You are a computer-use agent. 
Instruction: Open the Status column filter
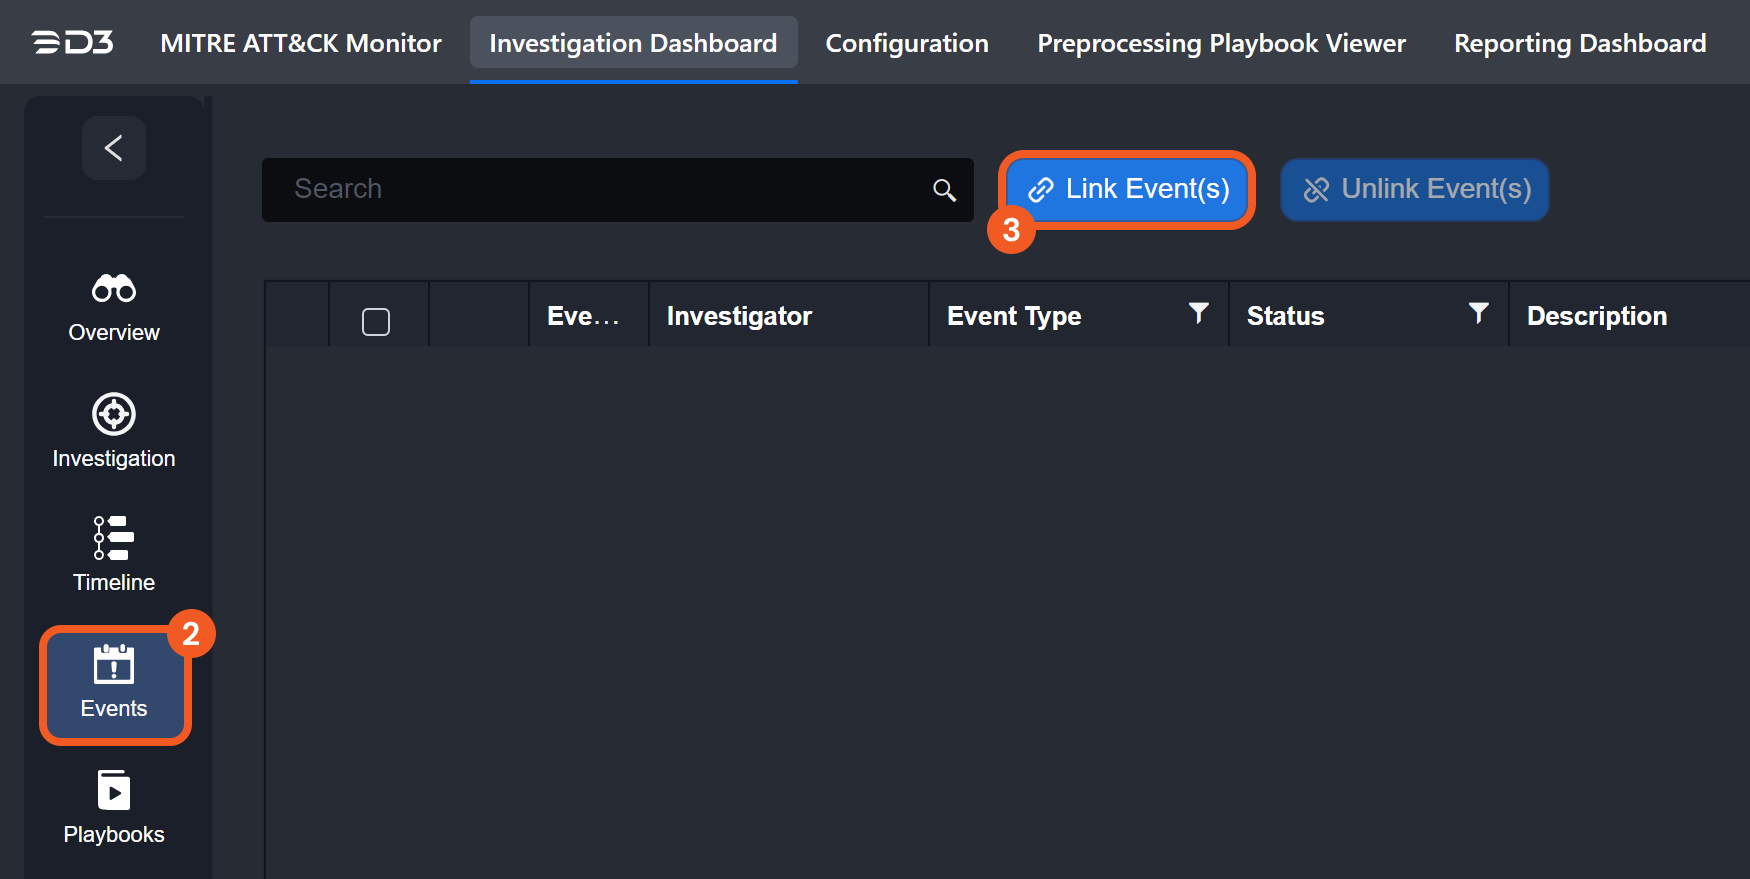point(1478,313)
